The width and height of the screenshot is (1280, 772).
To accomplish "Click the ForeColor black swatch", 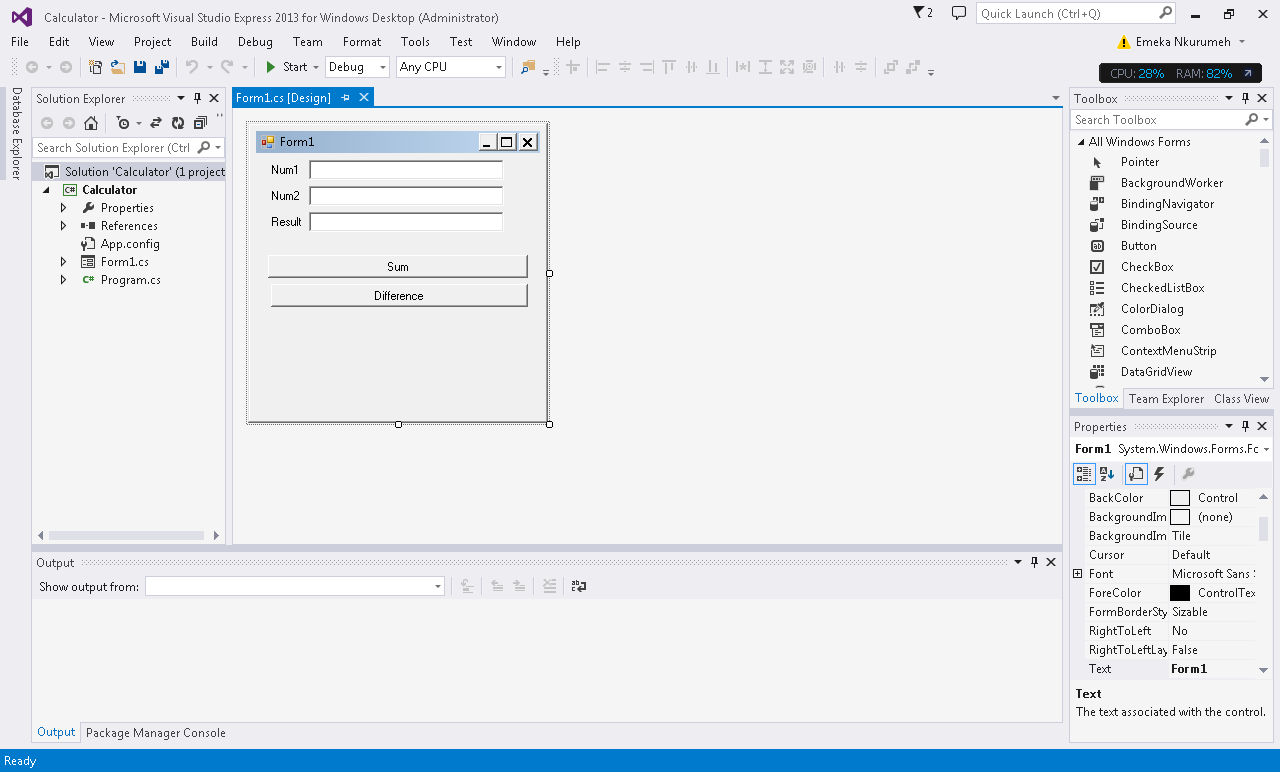I will [1180, 593].
